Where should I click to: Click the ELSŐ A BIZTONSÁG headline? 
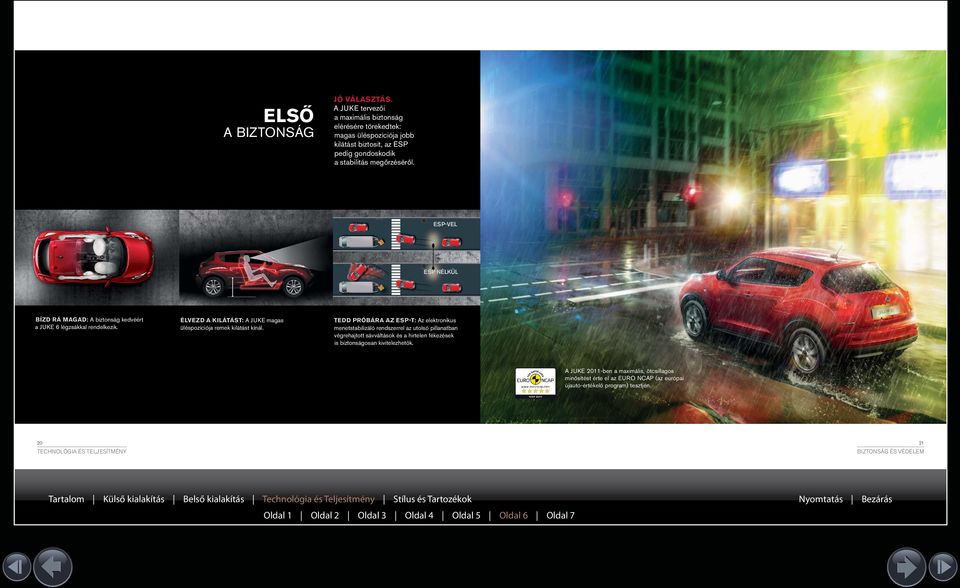pyautogui.click(x=269, y=123)
